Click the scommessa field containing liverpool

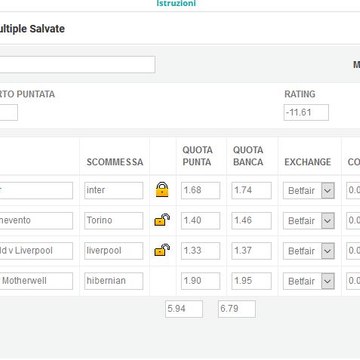click(114, 251)
